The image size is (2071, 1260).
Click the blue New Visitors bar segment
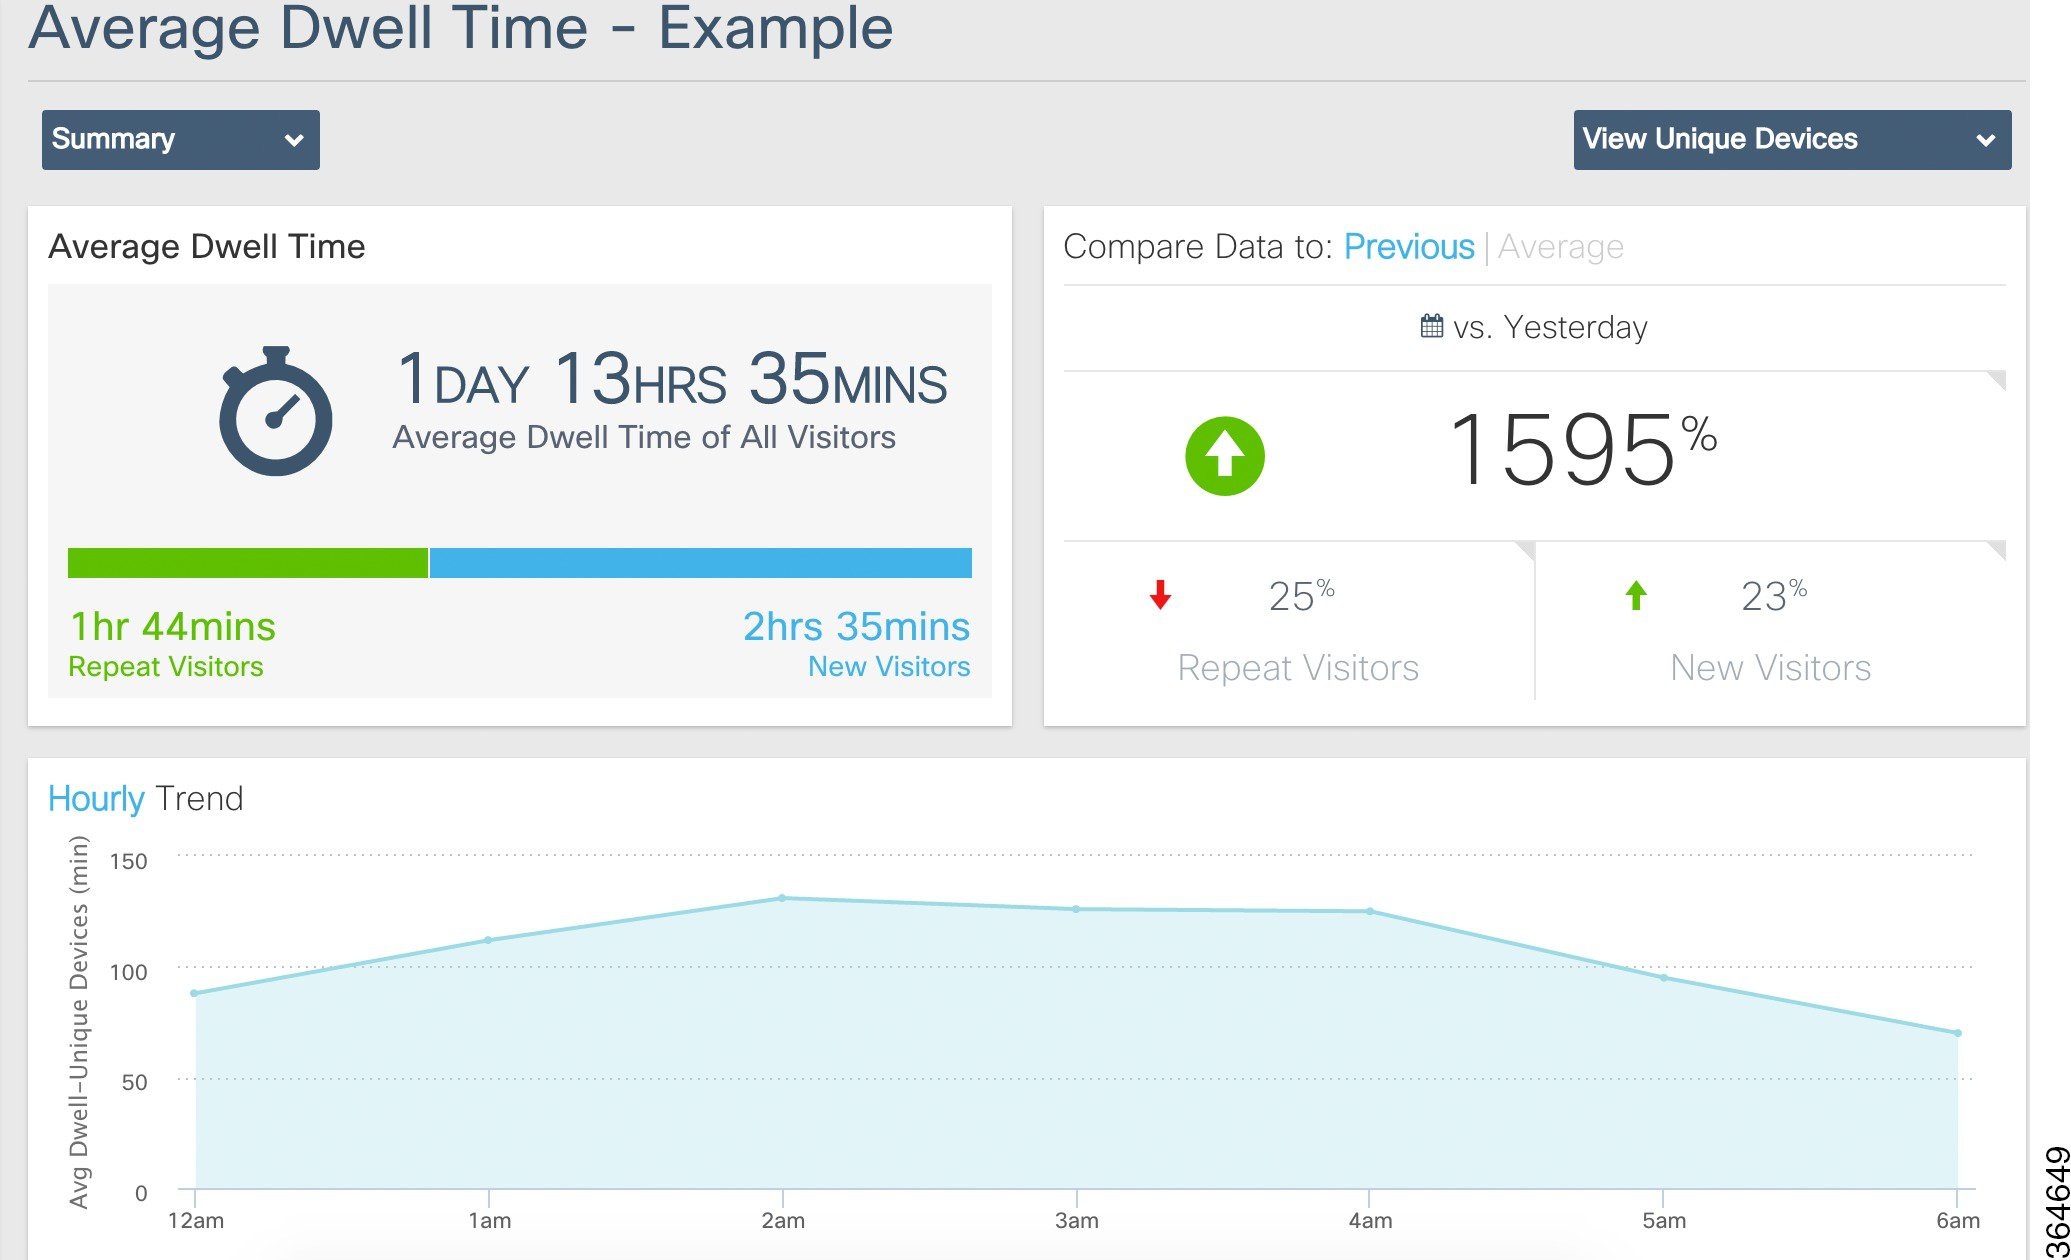click(700, 563)
